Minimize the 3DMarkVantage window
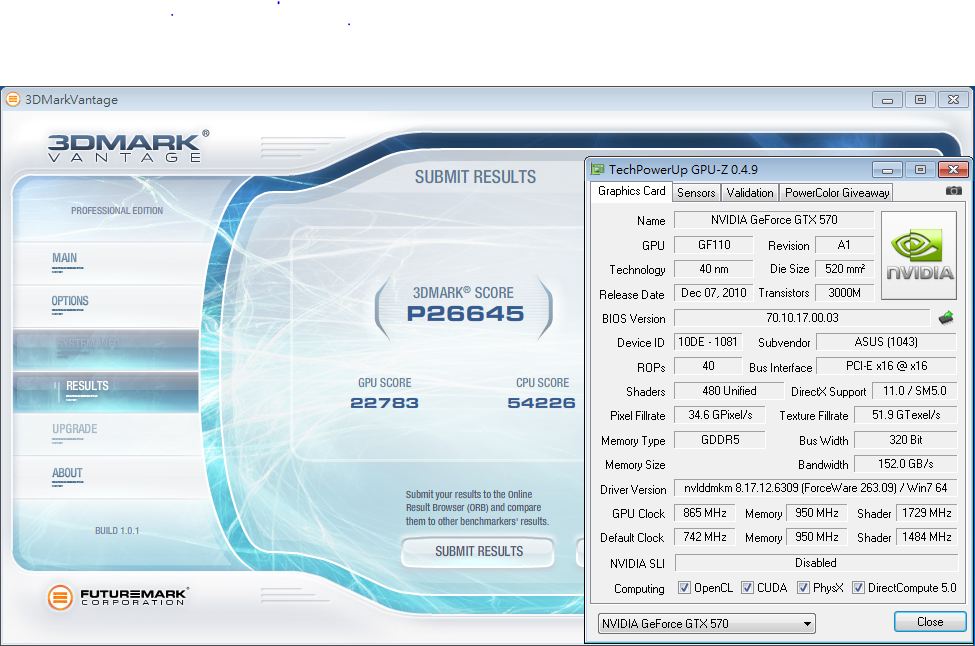 887,99
